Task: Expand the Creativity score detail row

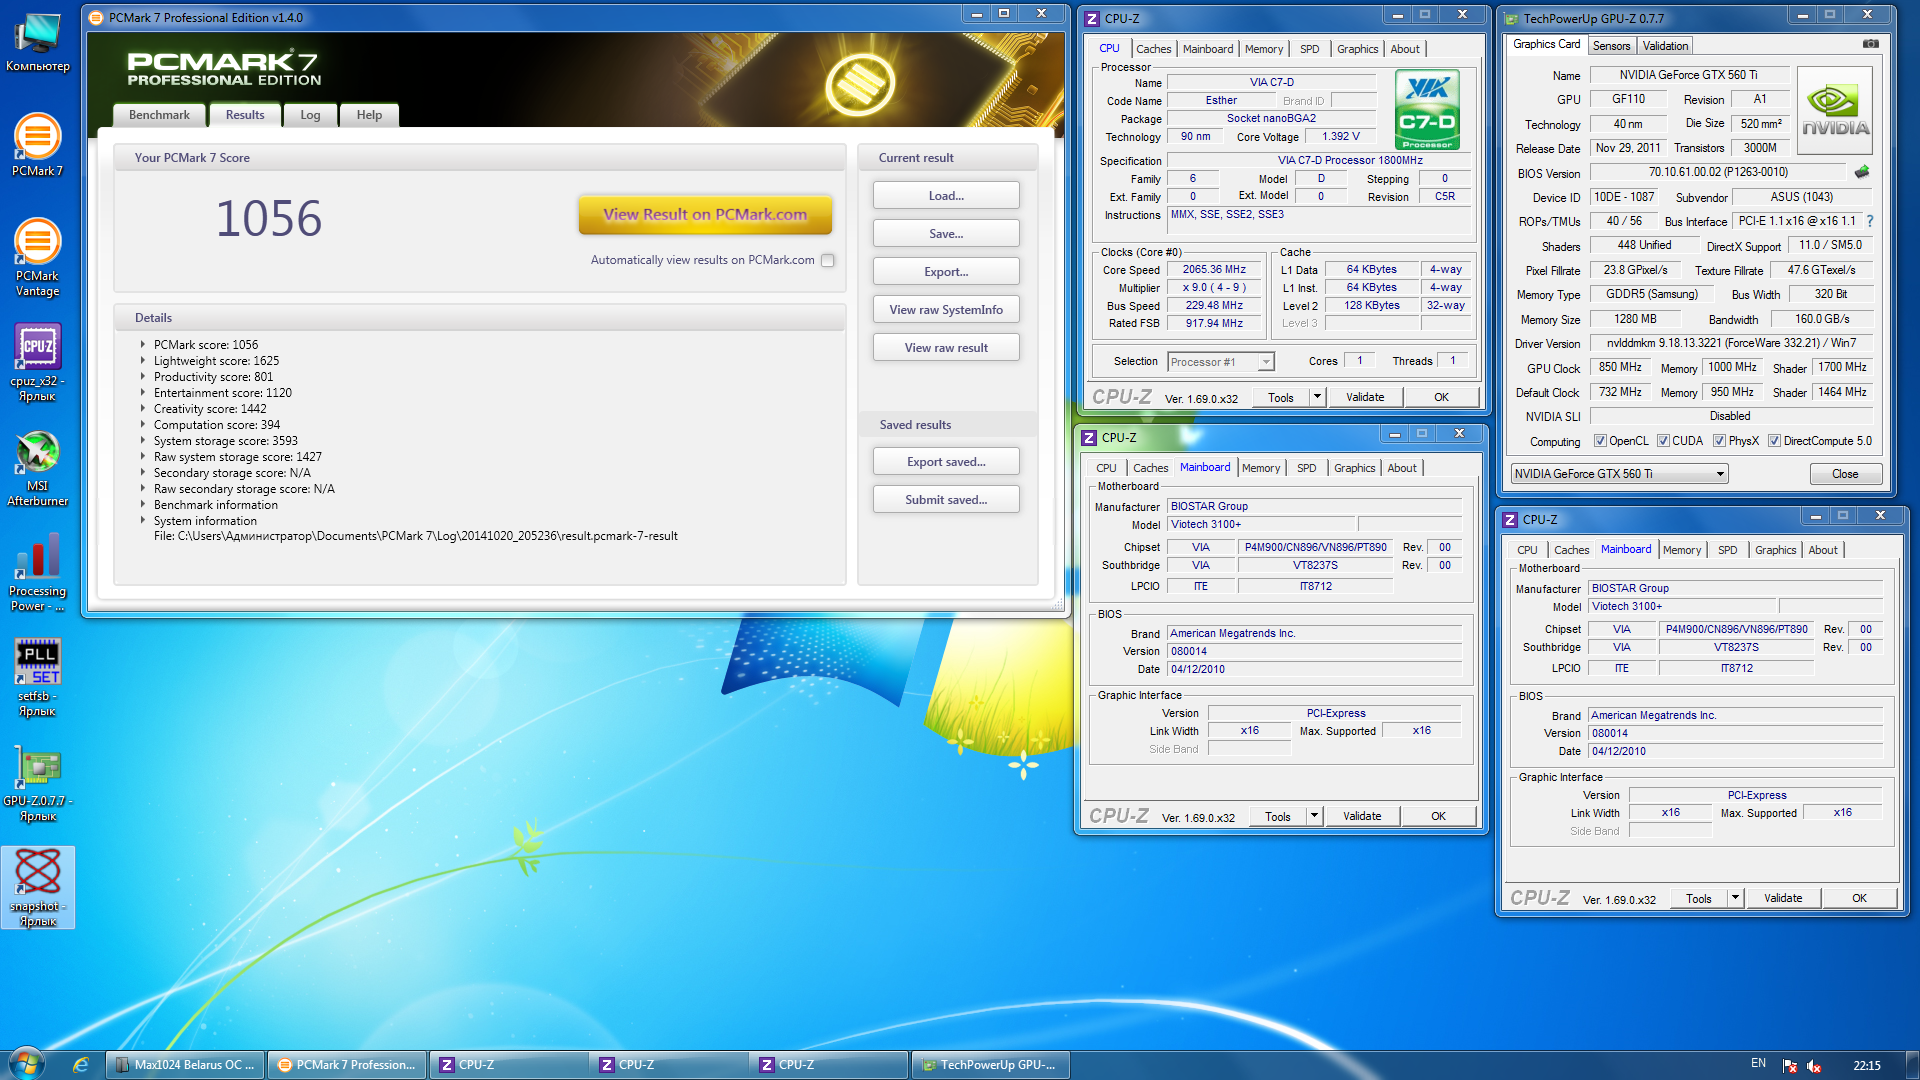Action: coord(143,409)
